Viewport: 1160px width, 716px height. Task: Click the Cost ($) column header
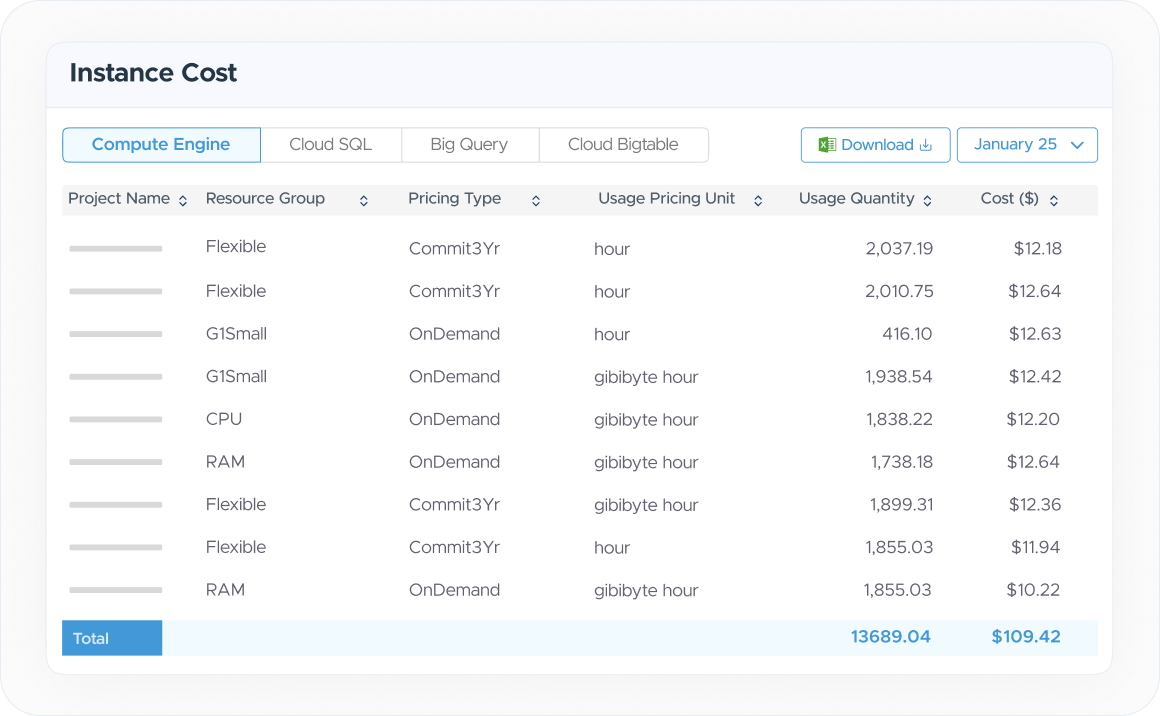coord(1010,198)
